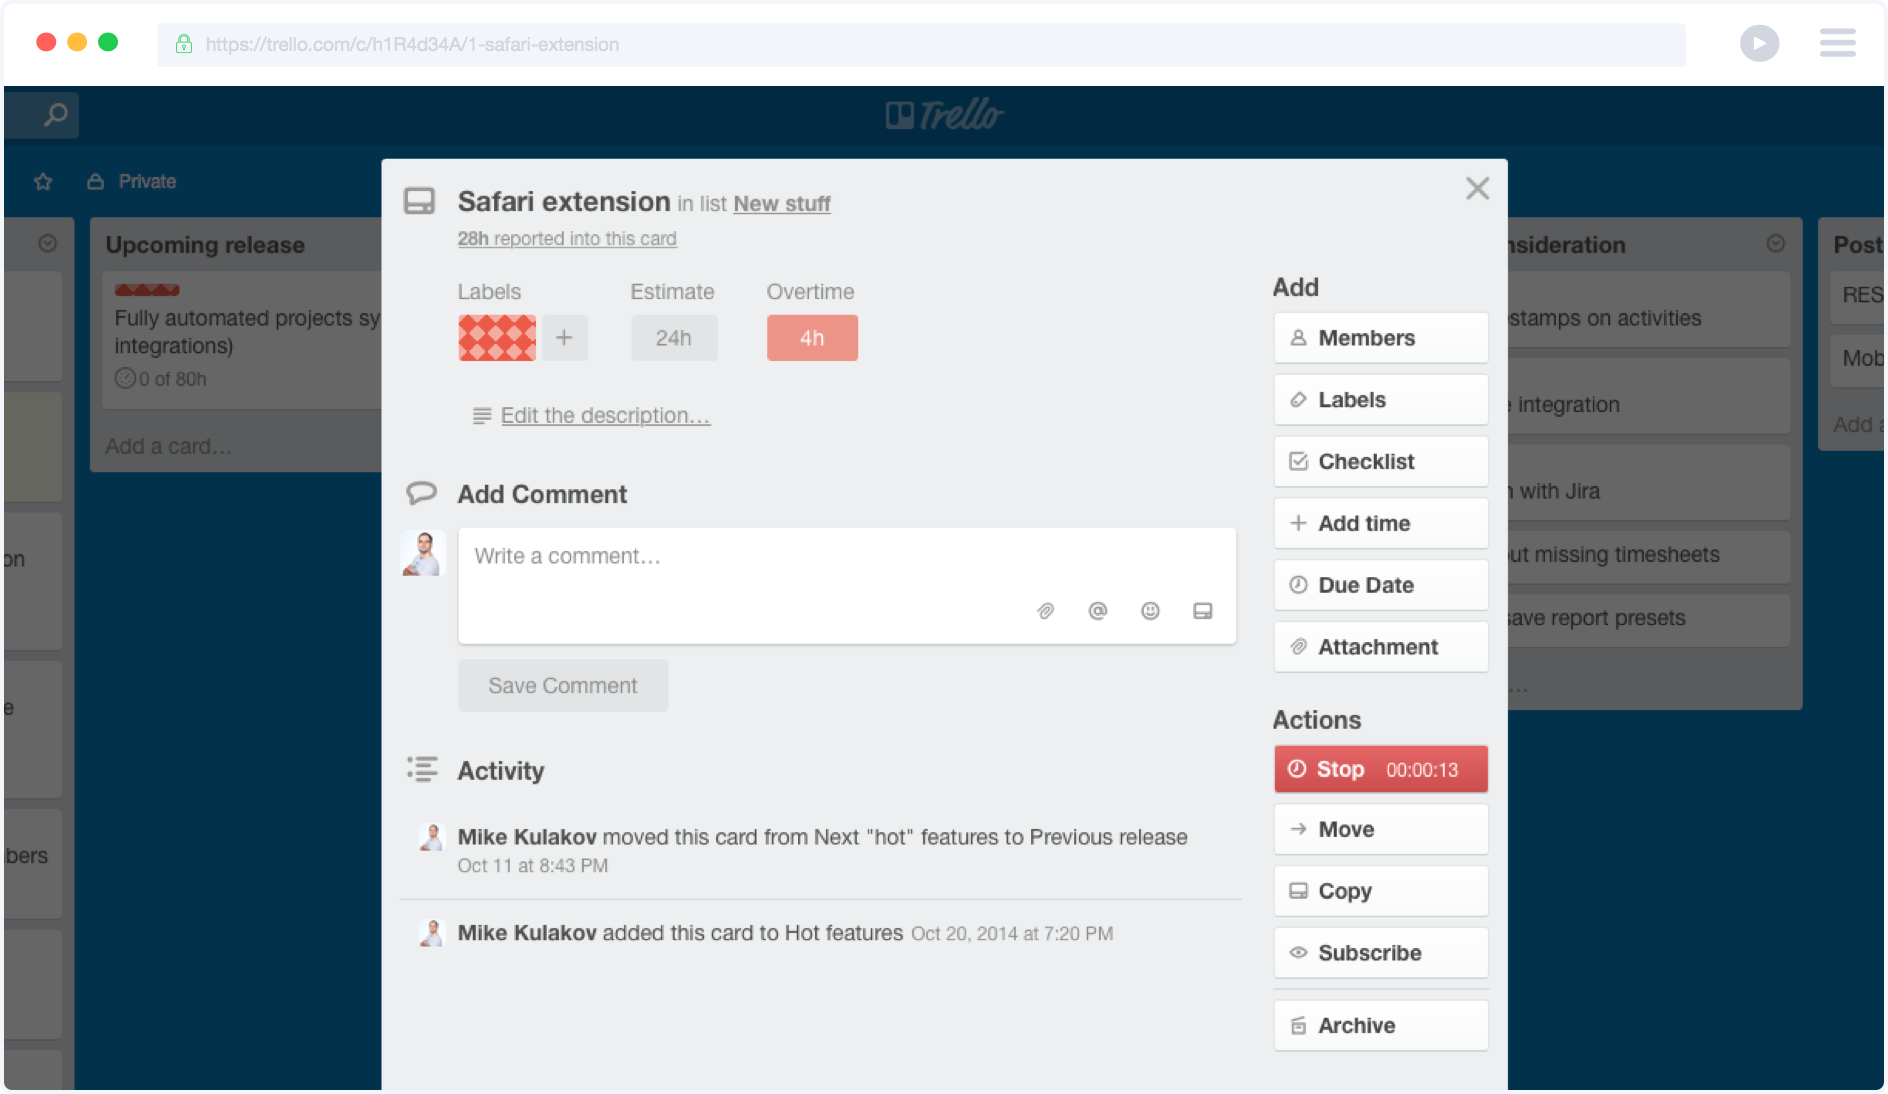Screen dimensions: 1888x1094
Task: Click the browser play extension icon
Action: (x=1760, y=44)
